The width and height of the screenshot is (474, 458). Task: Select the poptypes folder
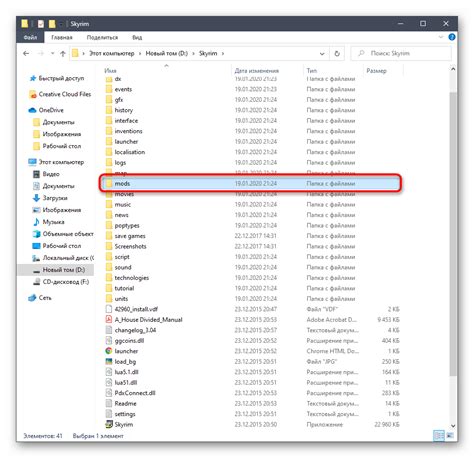coord(123,225)
